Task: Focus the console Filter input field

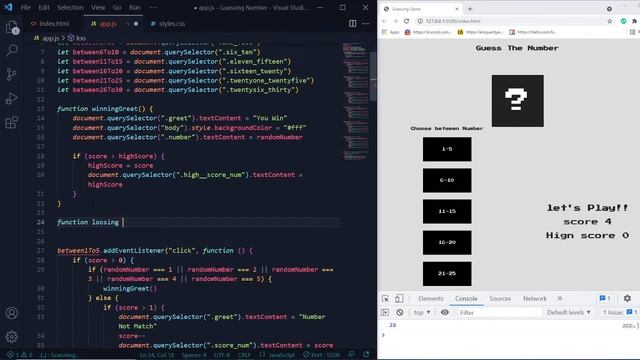Action: click(499, 312)
